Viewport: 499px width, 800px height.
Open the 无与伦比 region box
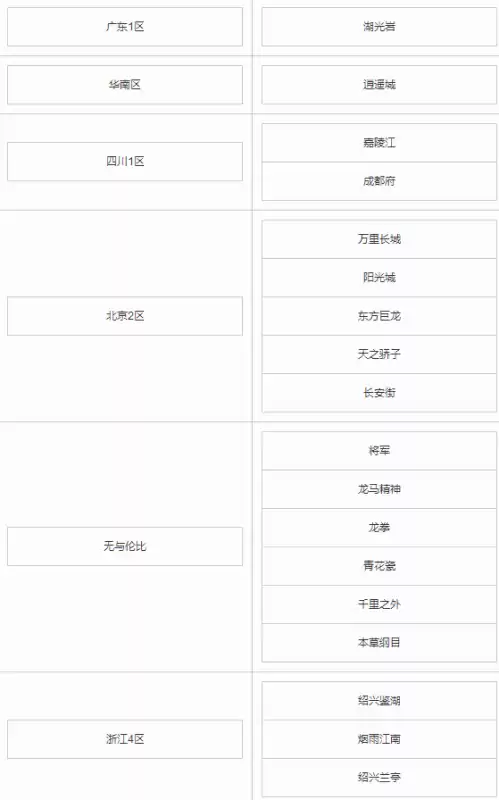pyautogui.click(x=124, y=546)
